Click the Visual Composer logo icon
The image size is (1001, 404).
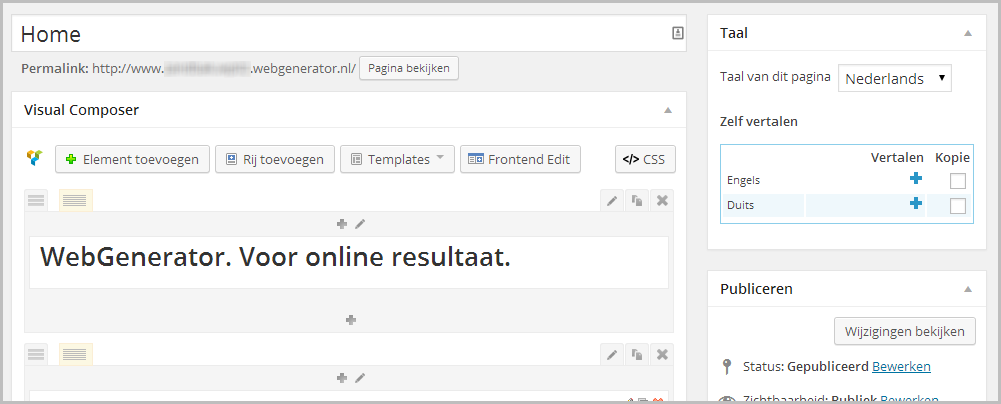point(34,158)
